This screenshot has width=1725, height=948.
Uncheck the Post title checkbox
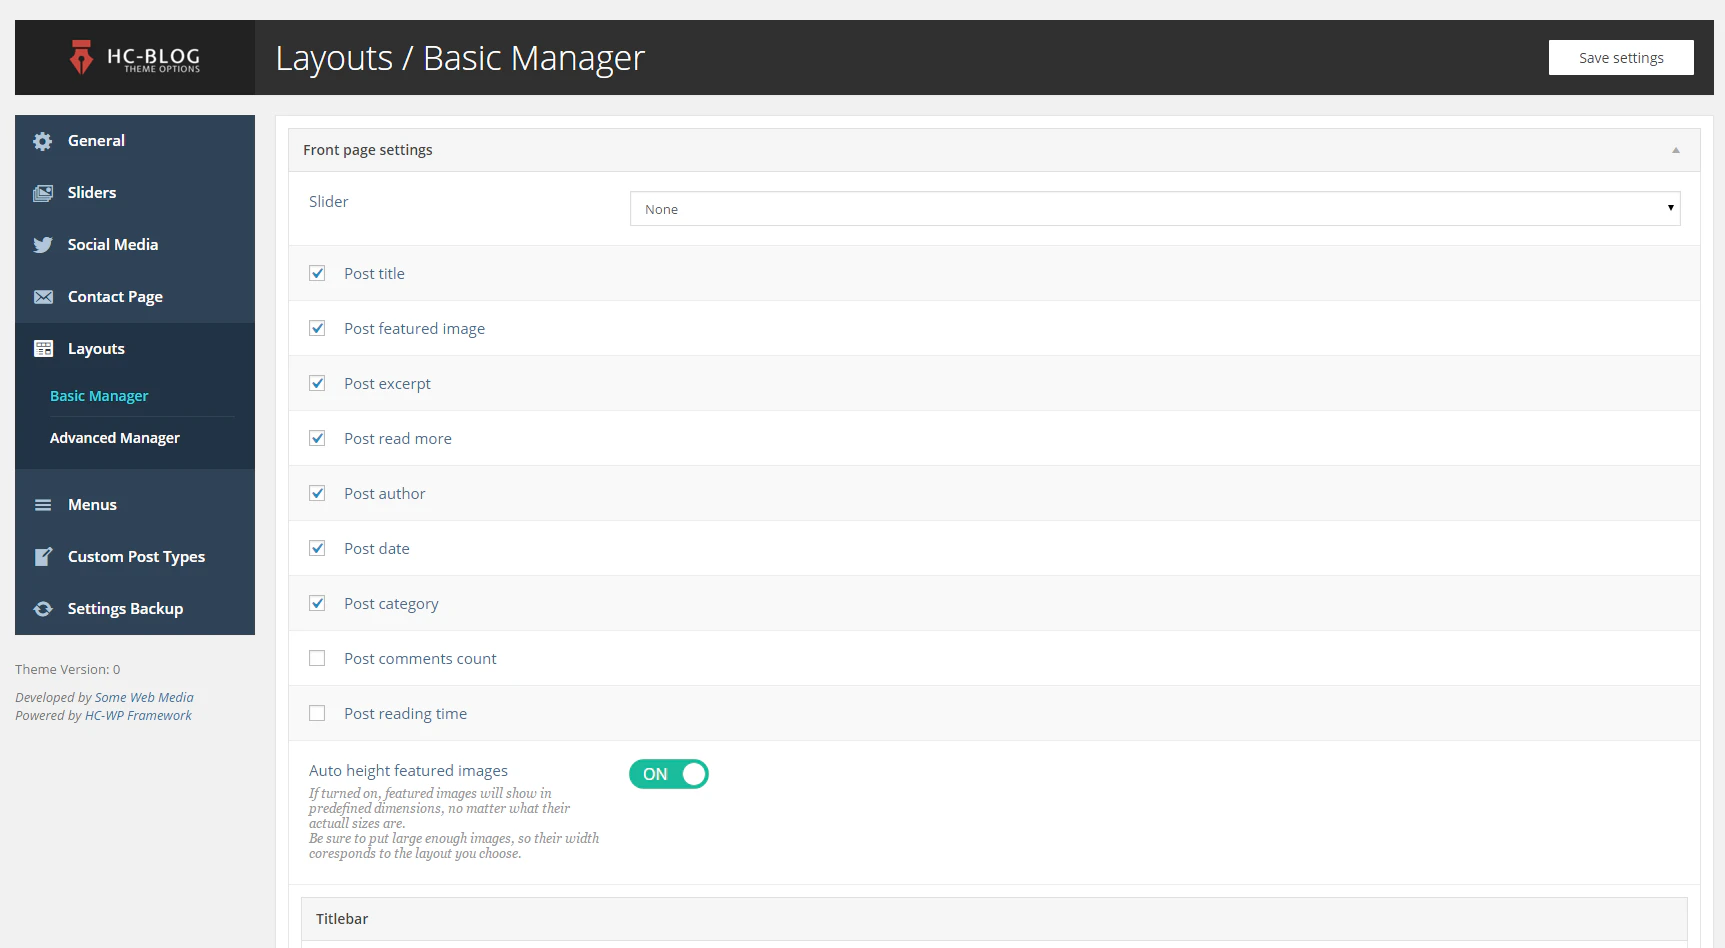coord(317,273)
